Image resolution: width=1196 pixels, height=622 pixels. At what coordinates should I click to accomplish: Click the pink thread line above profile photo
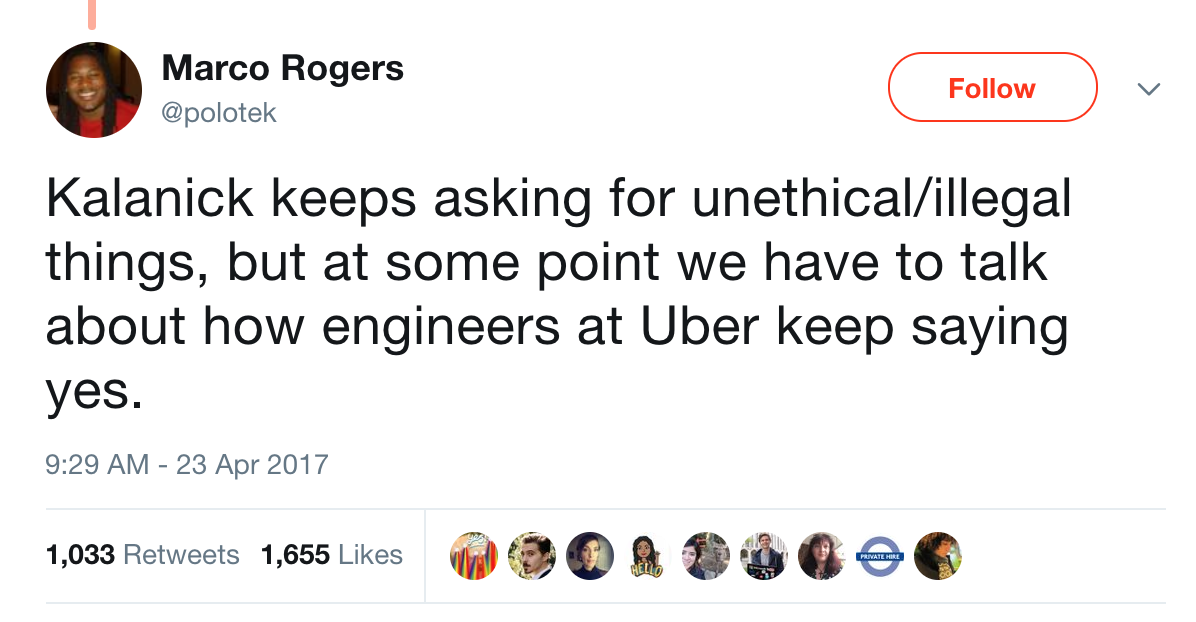[92, 12]
